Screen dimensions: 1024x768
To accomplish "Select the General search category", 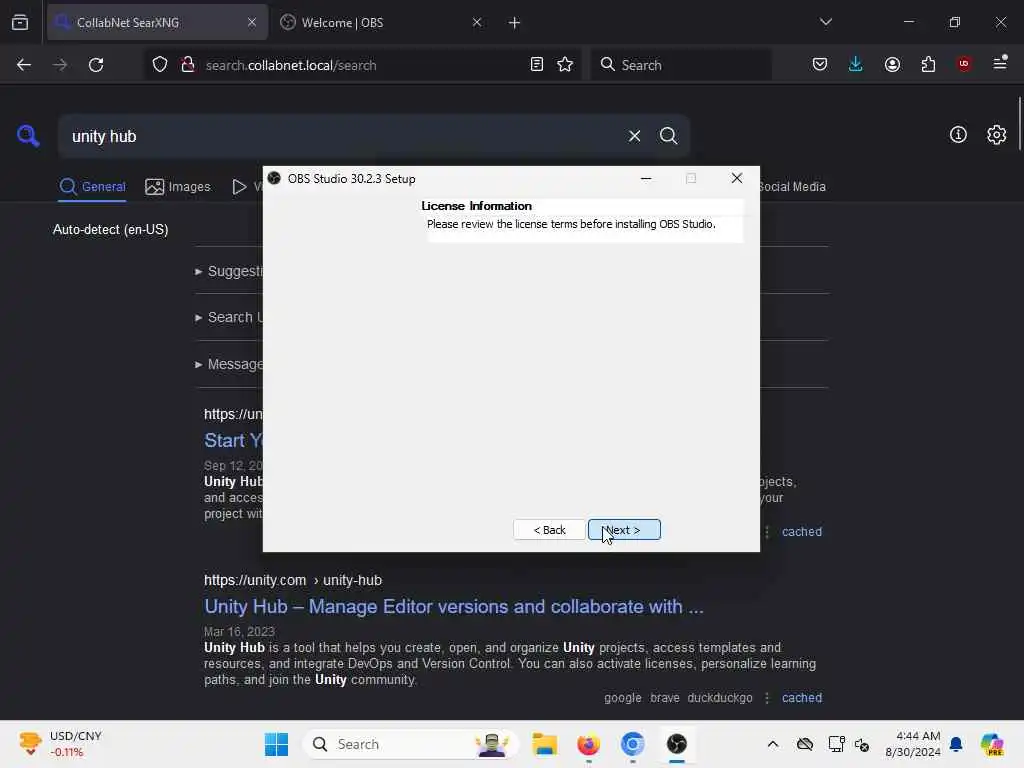I will pyautogui.click(x=92, y=187).
